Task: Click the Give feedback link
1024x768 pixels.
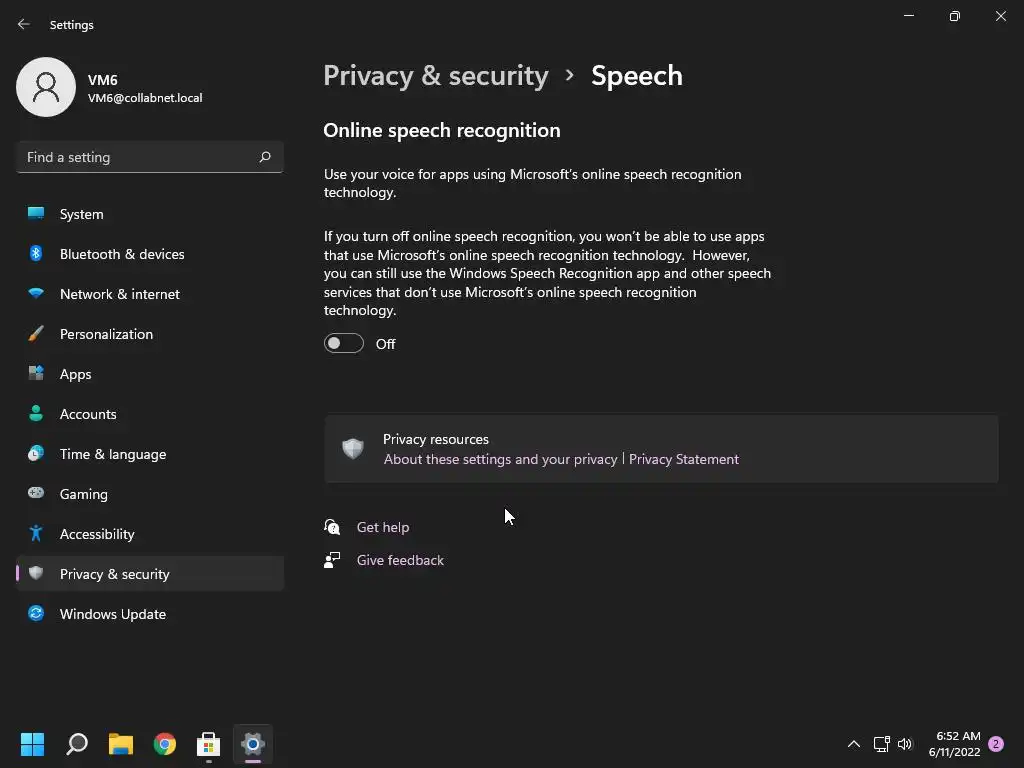Action: [400, 560]
